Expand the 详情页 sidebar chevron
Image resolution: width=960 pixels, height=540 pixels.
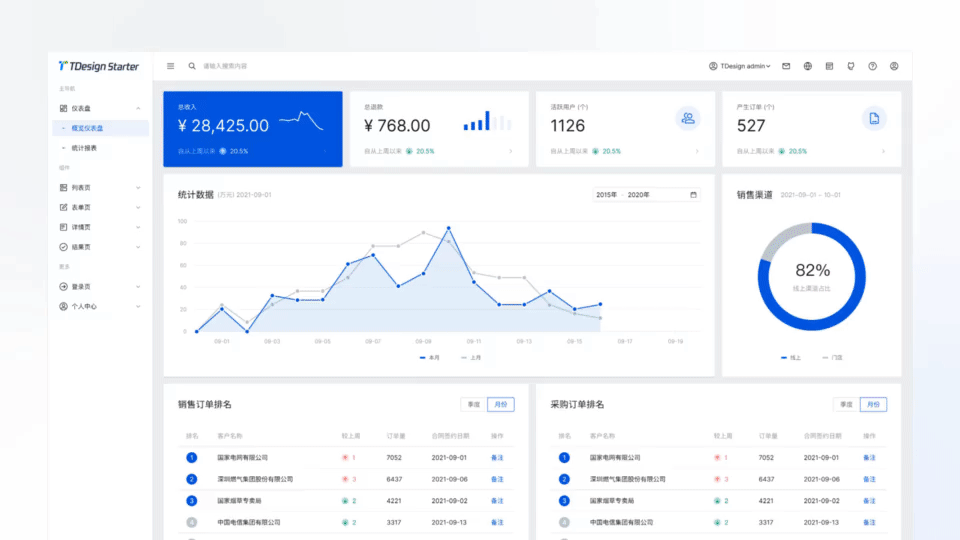click(x=138, y=227)
